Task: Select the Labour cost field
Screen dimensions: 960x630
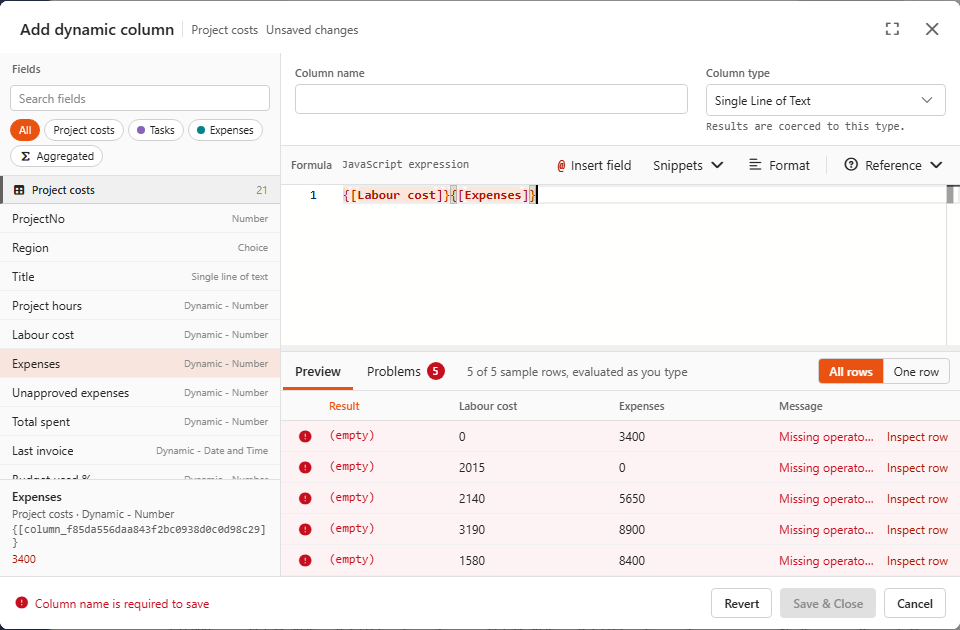Action: (140, 334)
